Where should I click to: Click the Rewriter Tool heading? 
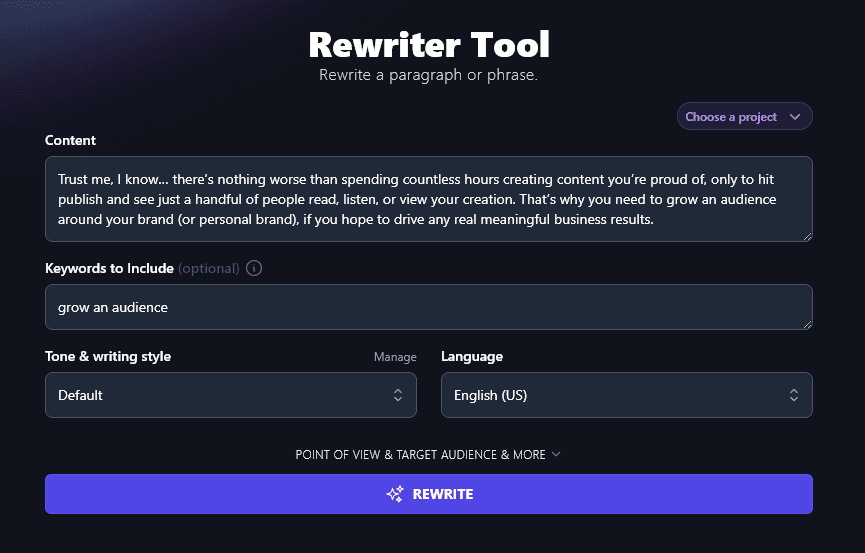(429, 45)
